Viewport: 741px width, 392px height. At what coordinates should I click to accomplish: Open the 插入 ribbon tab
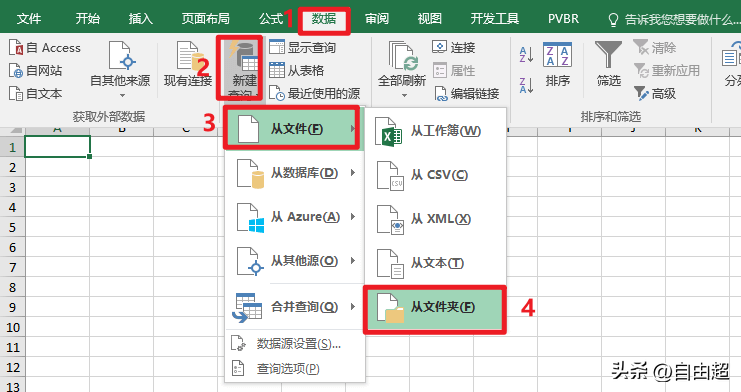click(x=141, y=18)
